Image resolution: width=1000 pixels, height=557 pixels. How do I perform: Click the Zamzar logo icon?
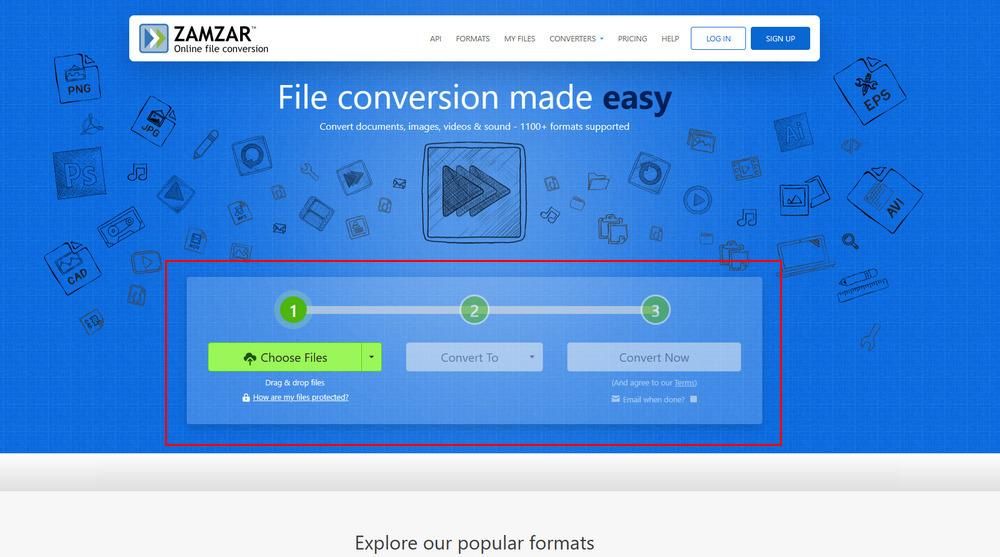(154, 38)
